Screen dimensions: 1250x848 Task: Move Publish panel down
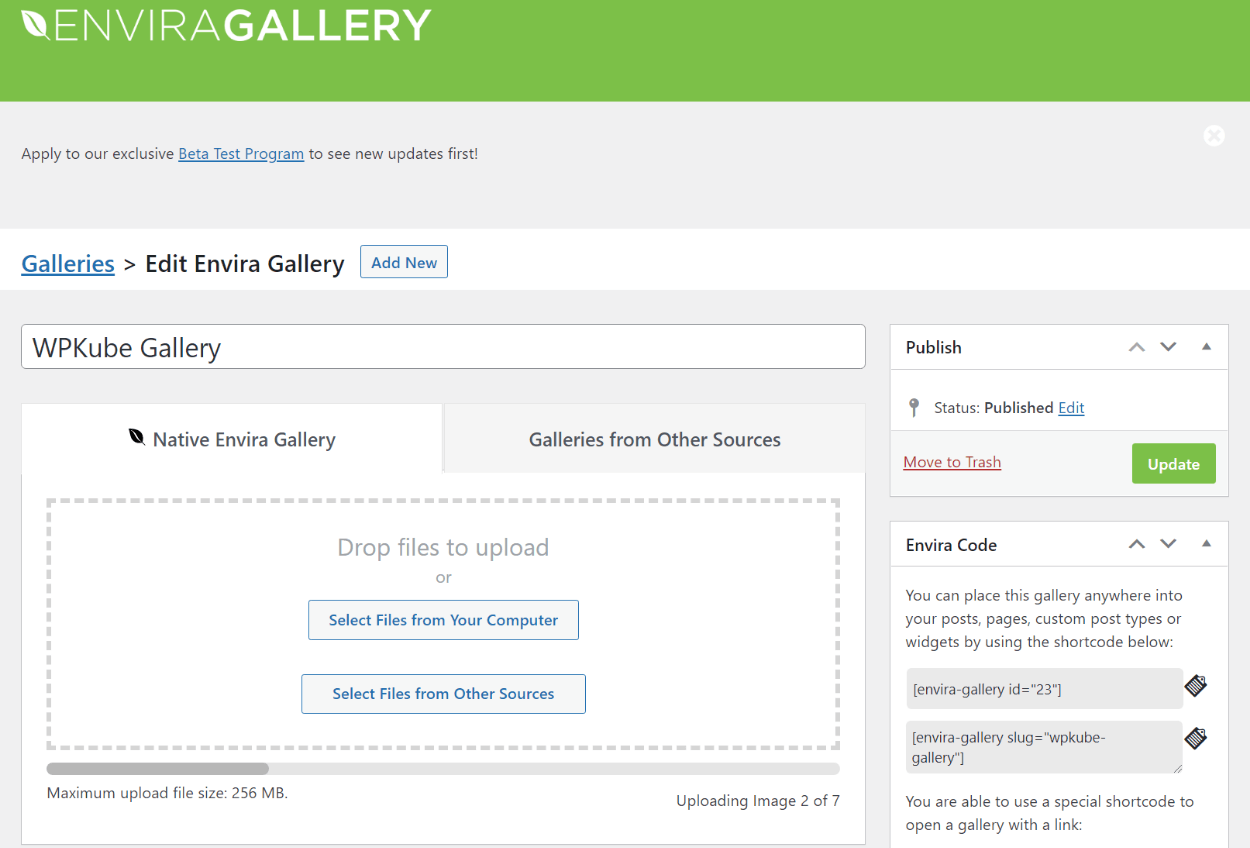pos(1168,347)
